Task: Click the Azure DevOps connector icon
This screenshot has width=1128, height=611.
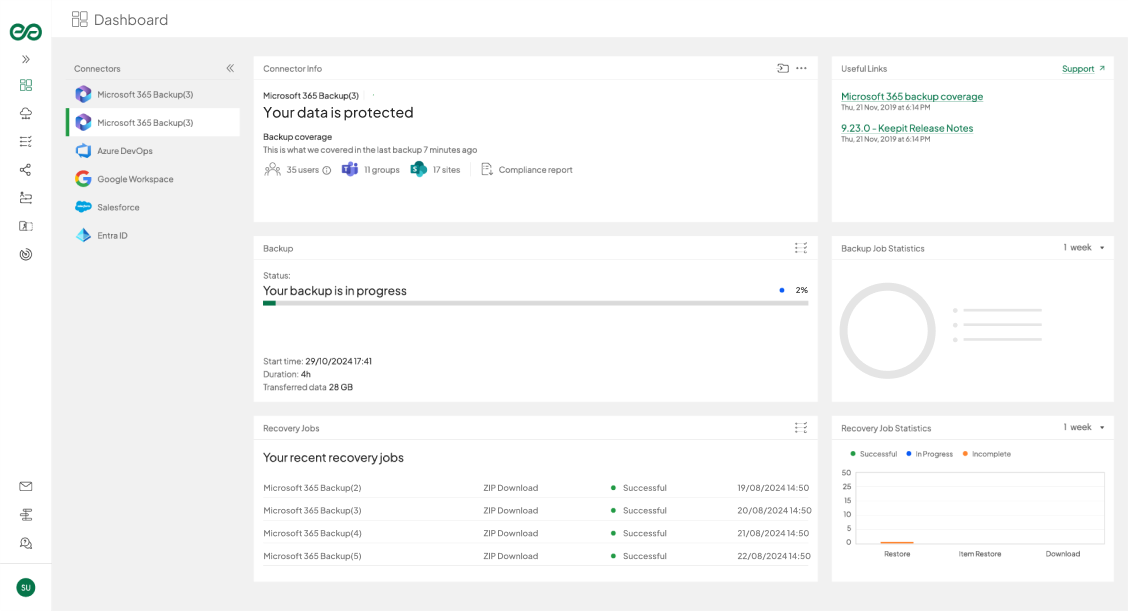Action: (83, 150)
